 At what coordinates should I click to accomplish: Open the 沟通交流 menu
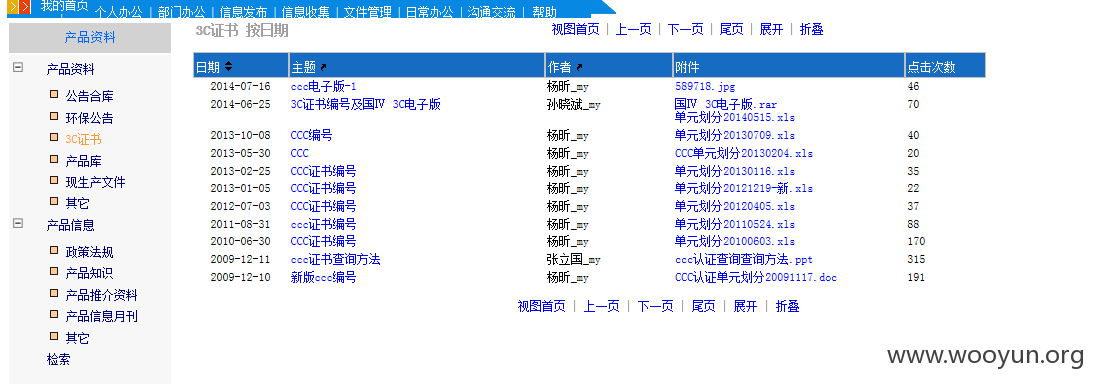tap(491, 12)
